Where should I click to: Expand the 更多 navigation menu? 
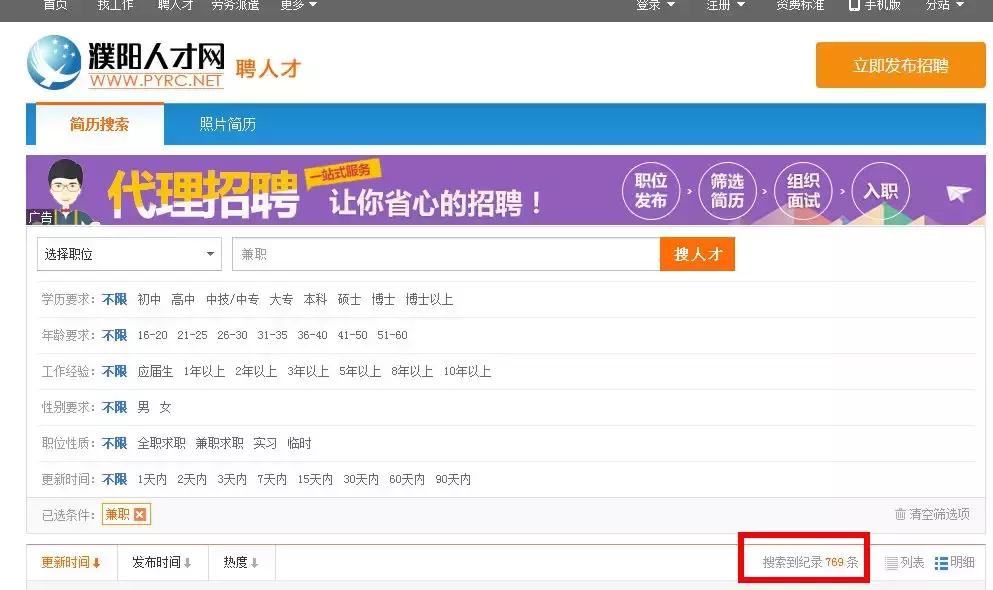pyautogui.click(x=293, y=7)
